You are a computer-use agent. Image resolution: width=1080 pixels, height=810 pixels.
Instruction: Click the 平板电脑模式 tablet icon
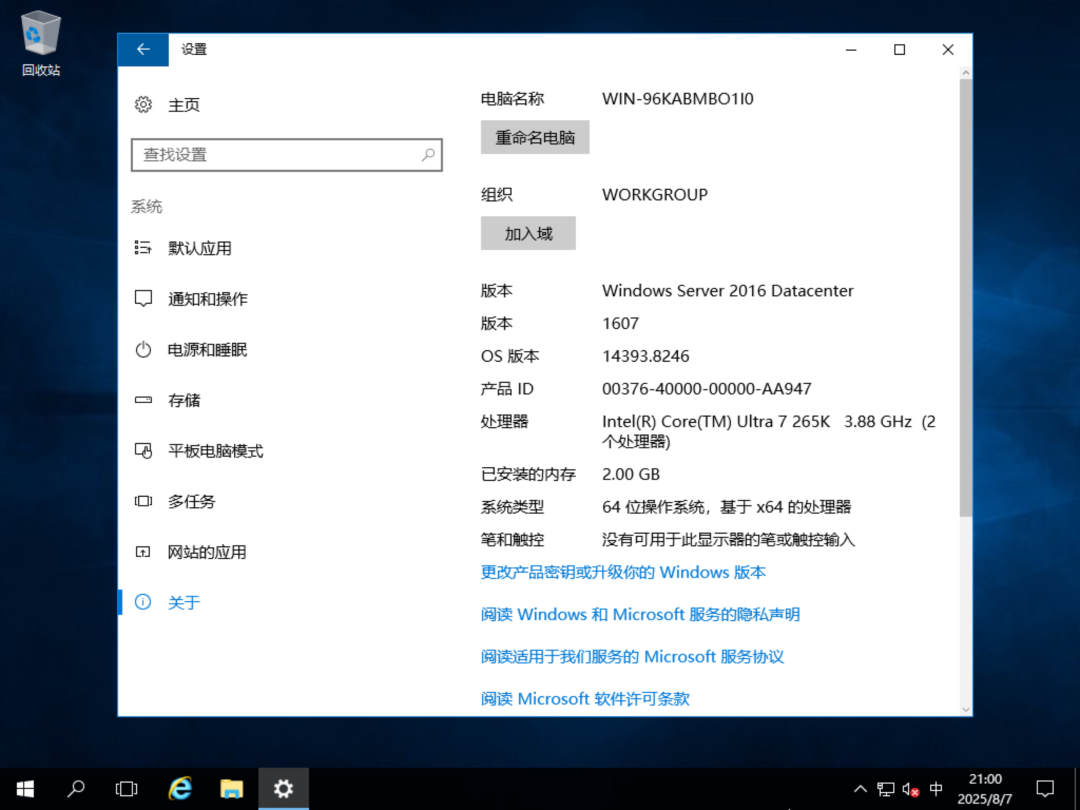[143, 450]
